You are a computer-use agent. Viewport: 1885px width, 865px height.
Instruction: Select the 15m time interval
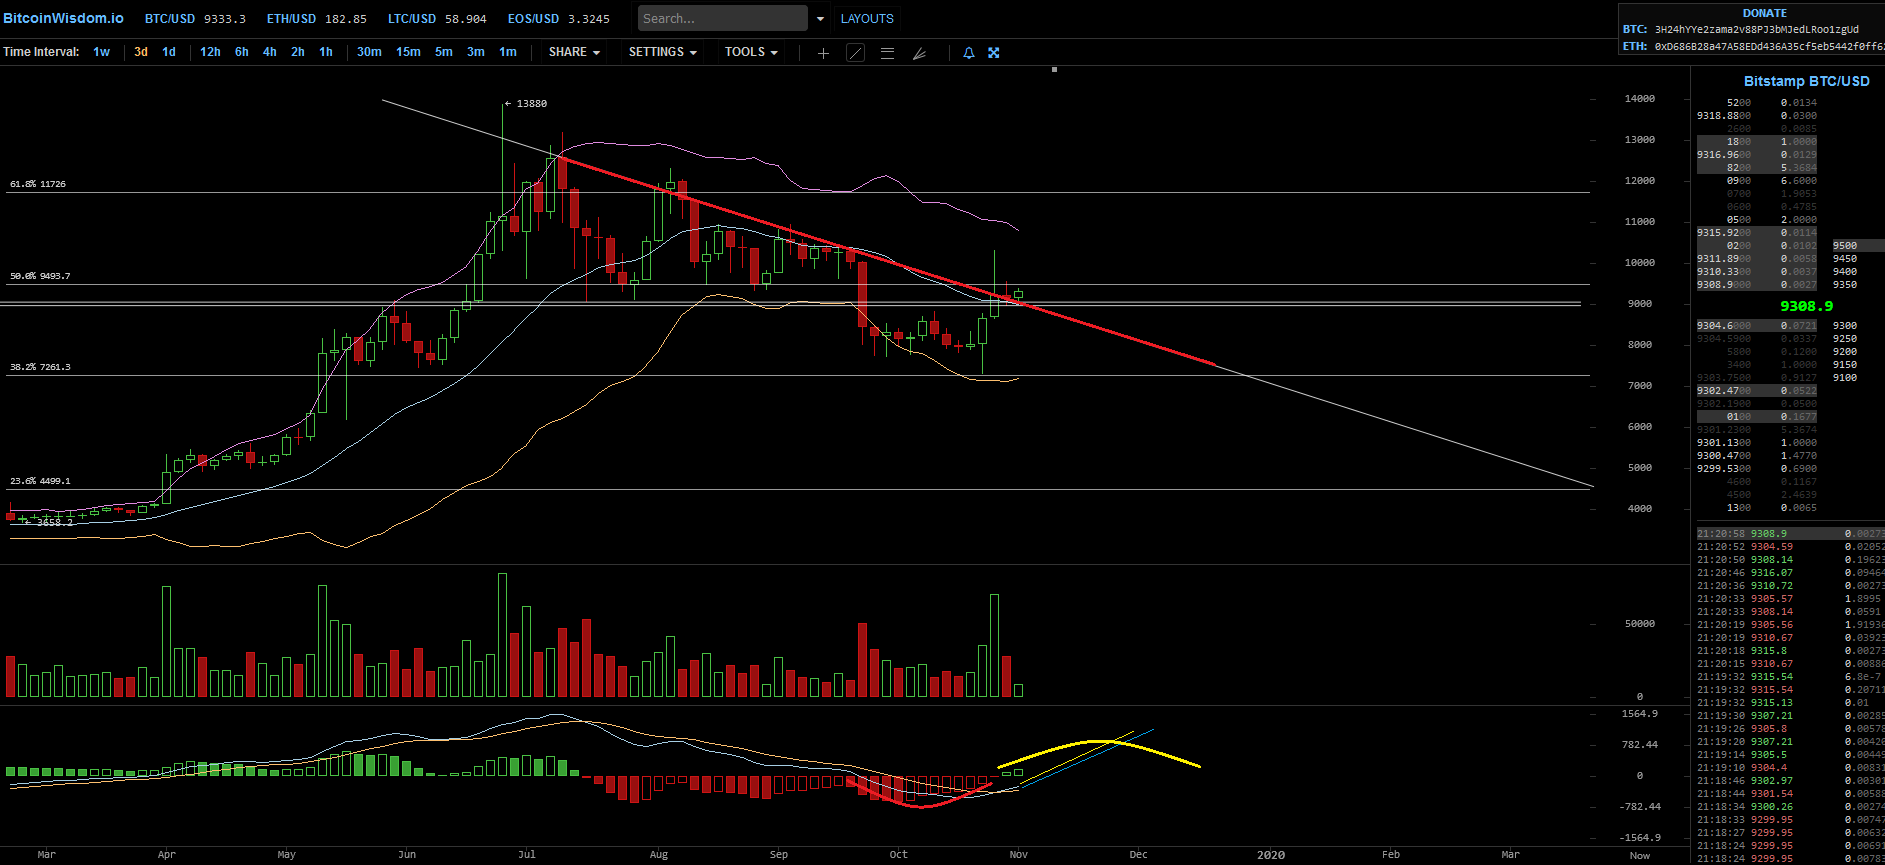408,52
